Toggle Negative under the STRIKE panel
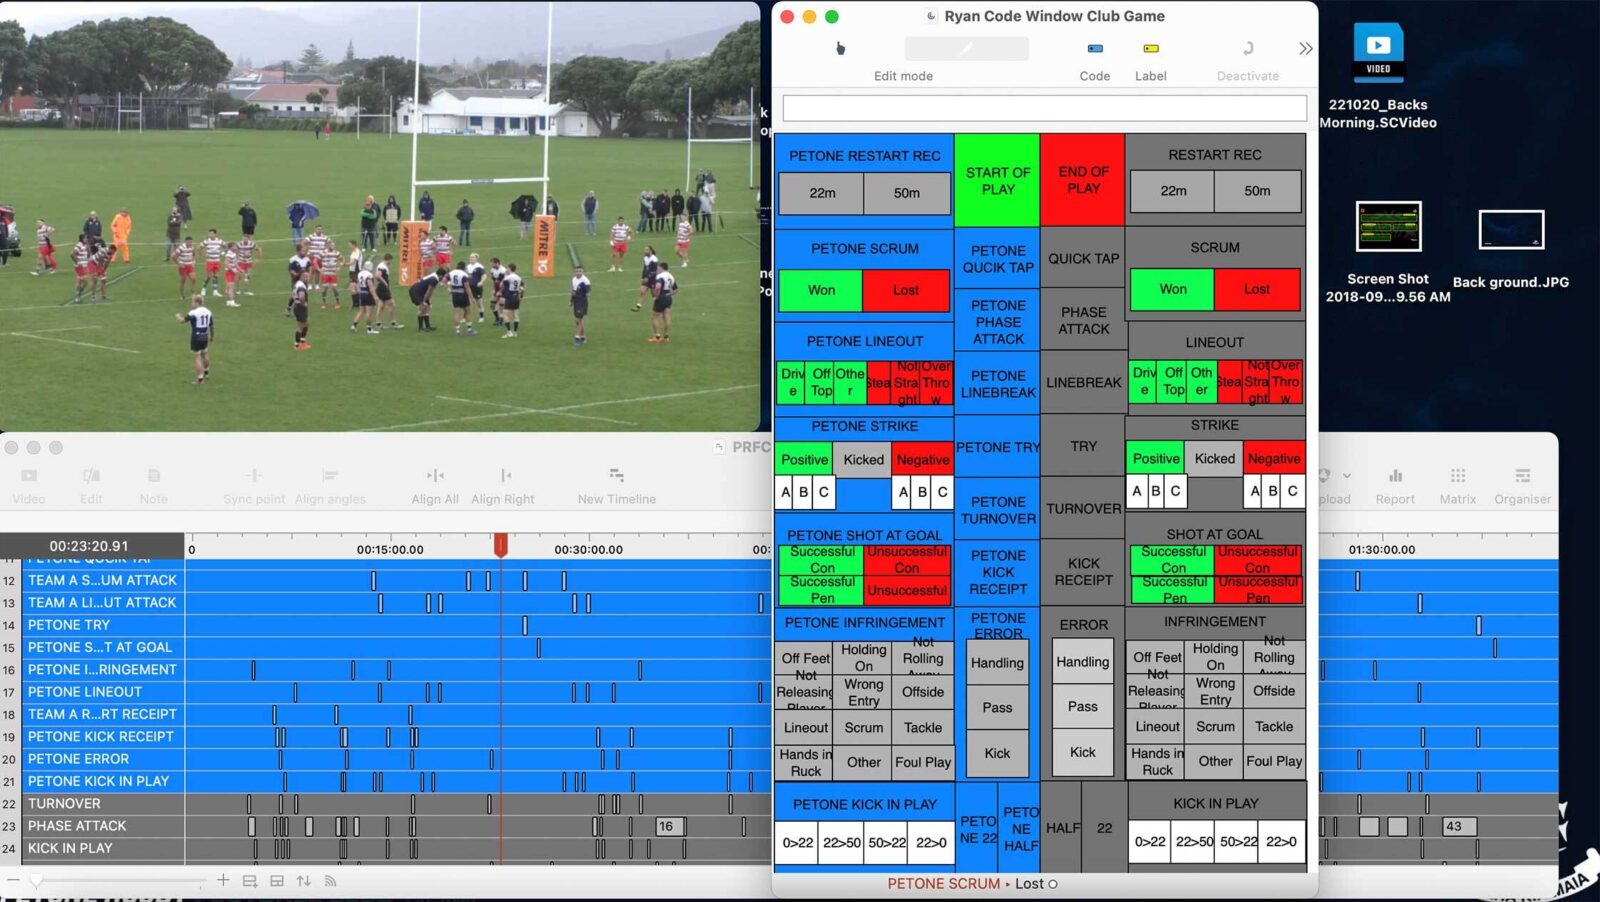Image resolution: width=1600 pixels, height=902 pixels. (1274, 458)
